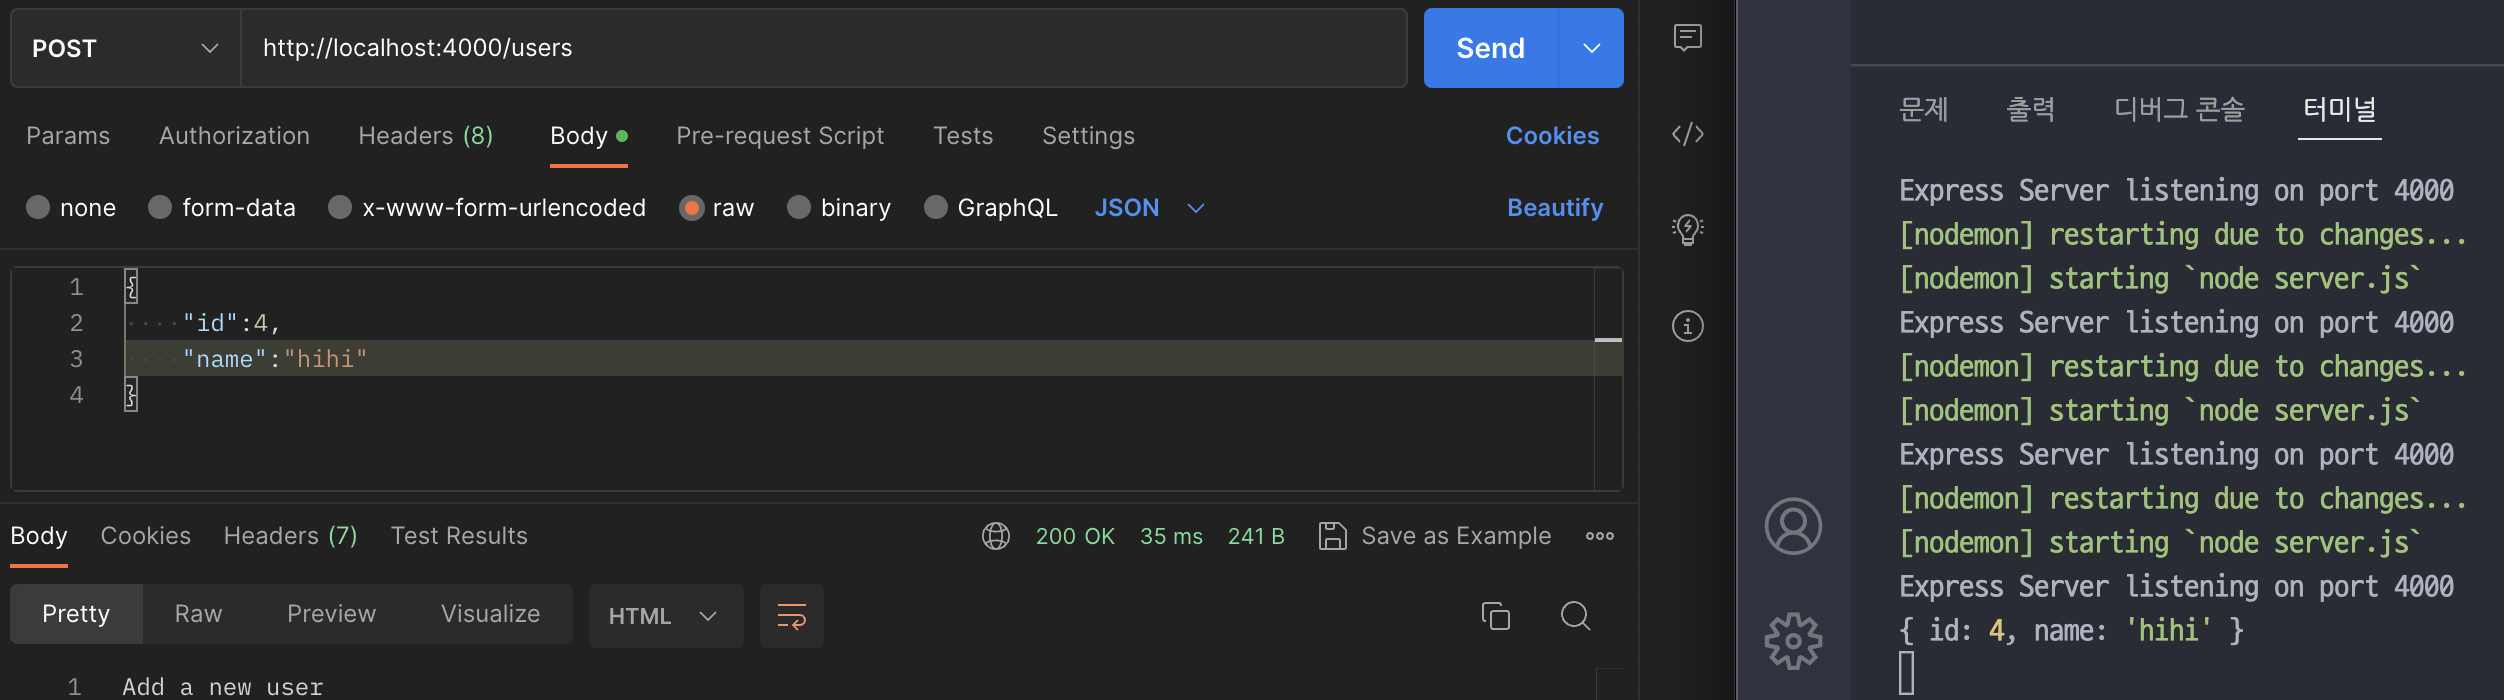Click the 241 B response size
The image size is (2504, 700).
tap(1256, 536)
